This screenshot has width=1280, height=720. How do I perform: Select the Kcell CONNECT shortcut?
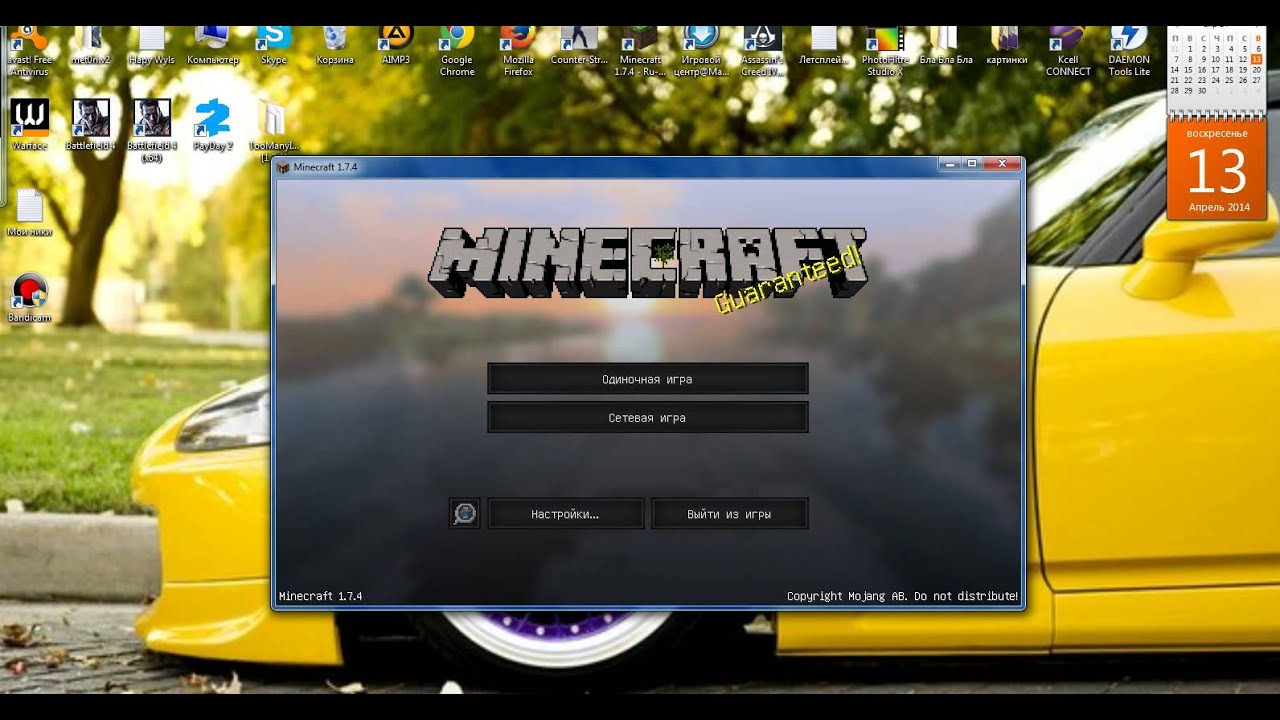1068,52
